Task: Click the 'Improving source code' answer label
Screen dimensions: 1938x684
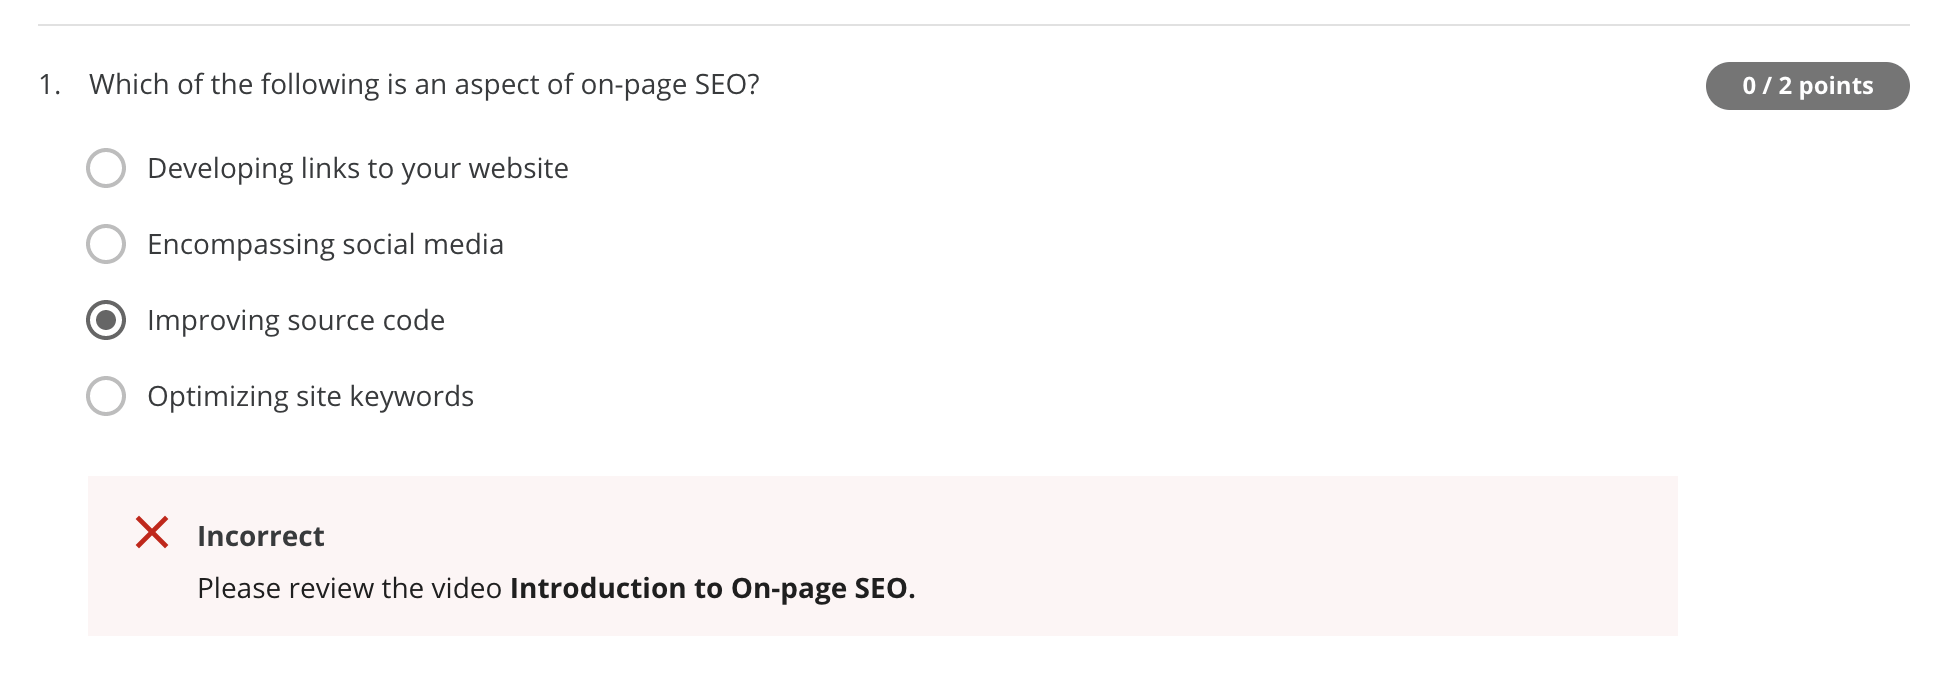Action: tap(295, 320)
